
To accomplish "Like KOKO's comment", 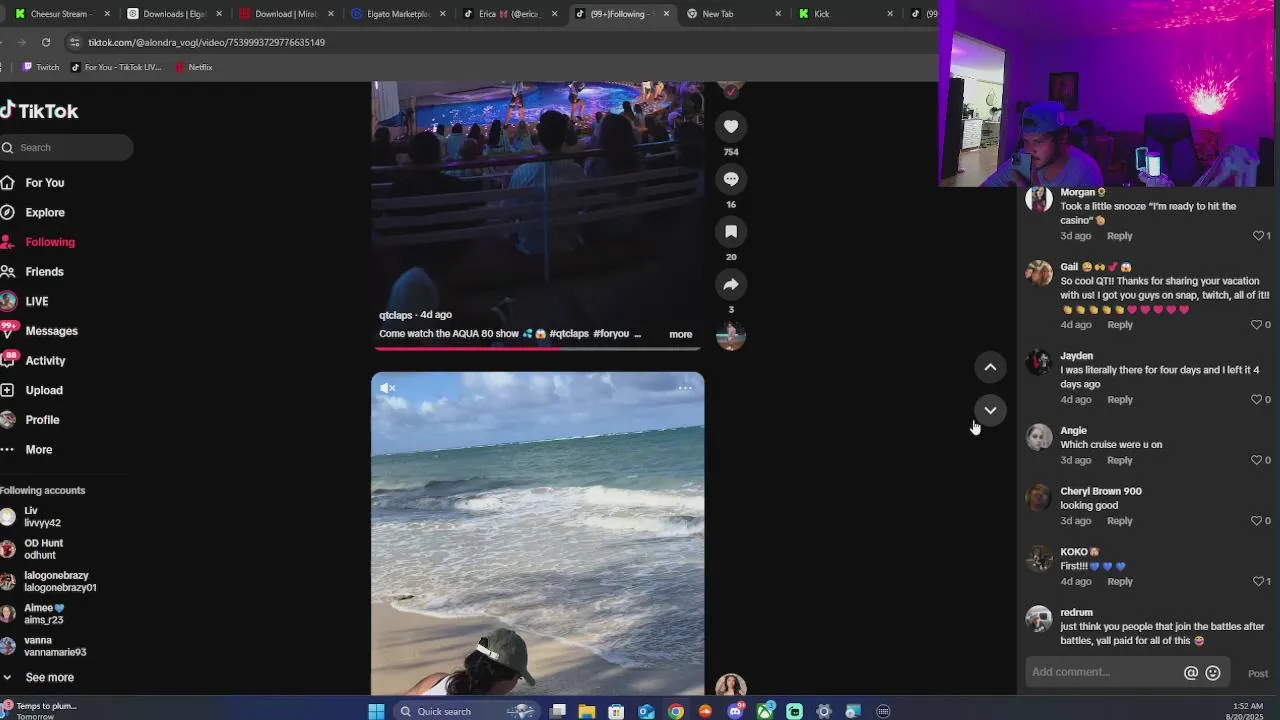I will tap(1258, 582).
